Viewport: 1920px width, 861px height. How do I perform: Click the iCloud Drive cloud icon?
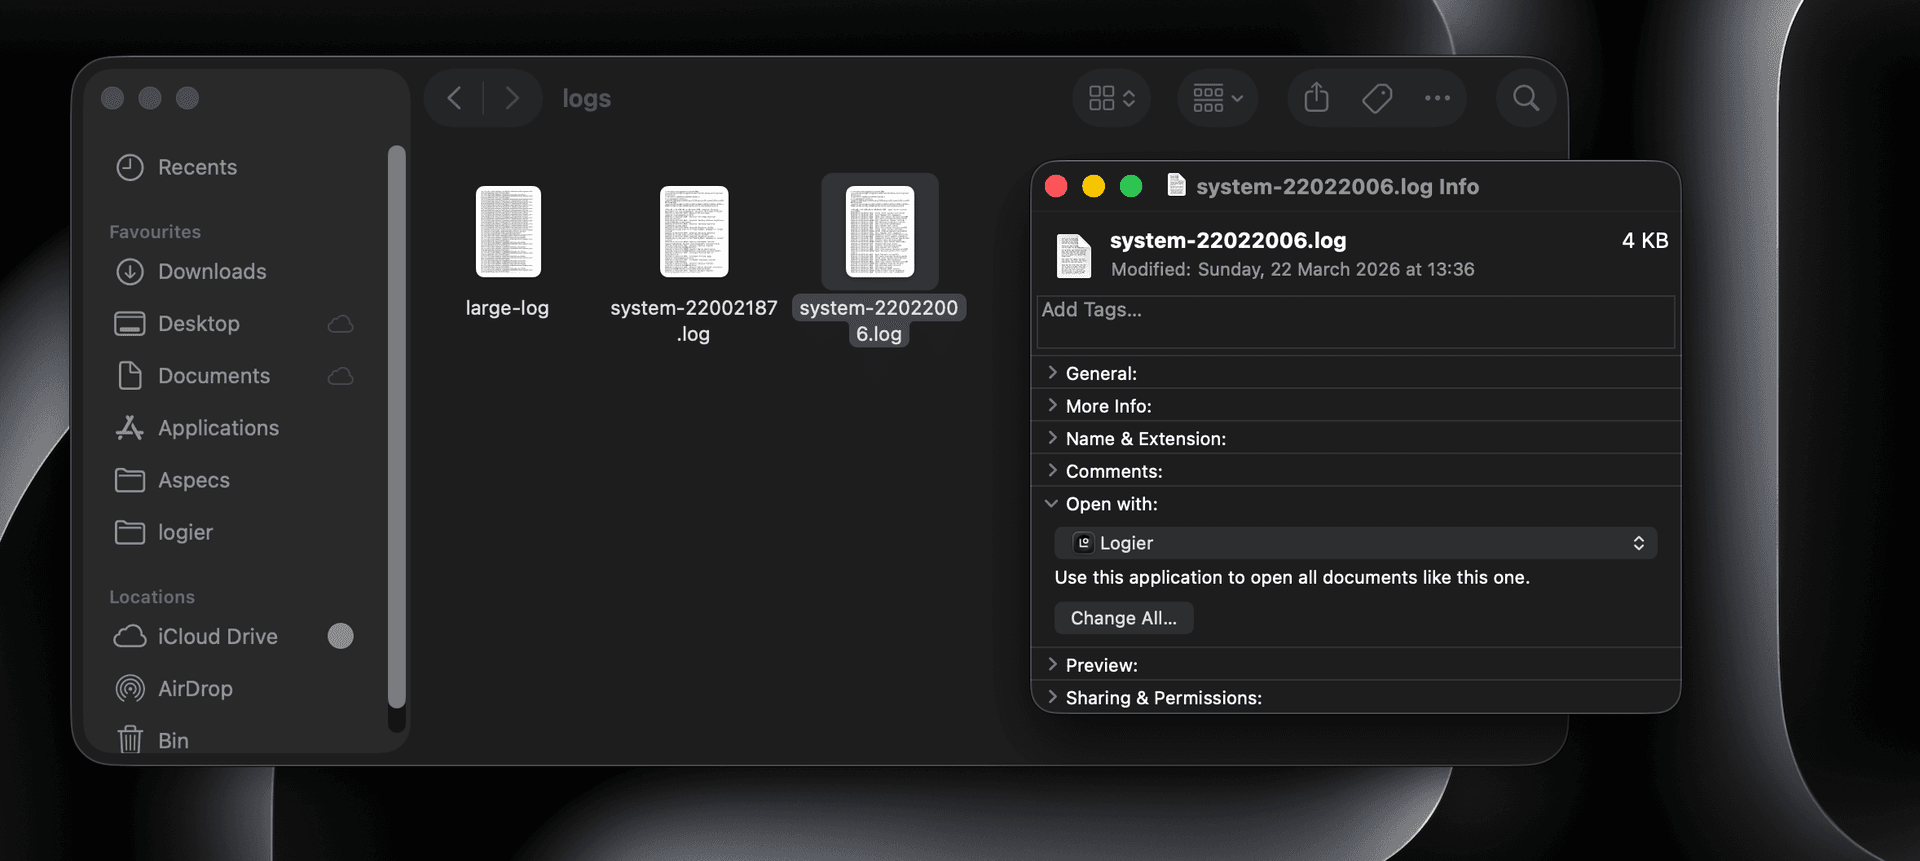point(130,636)
